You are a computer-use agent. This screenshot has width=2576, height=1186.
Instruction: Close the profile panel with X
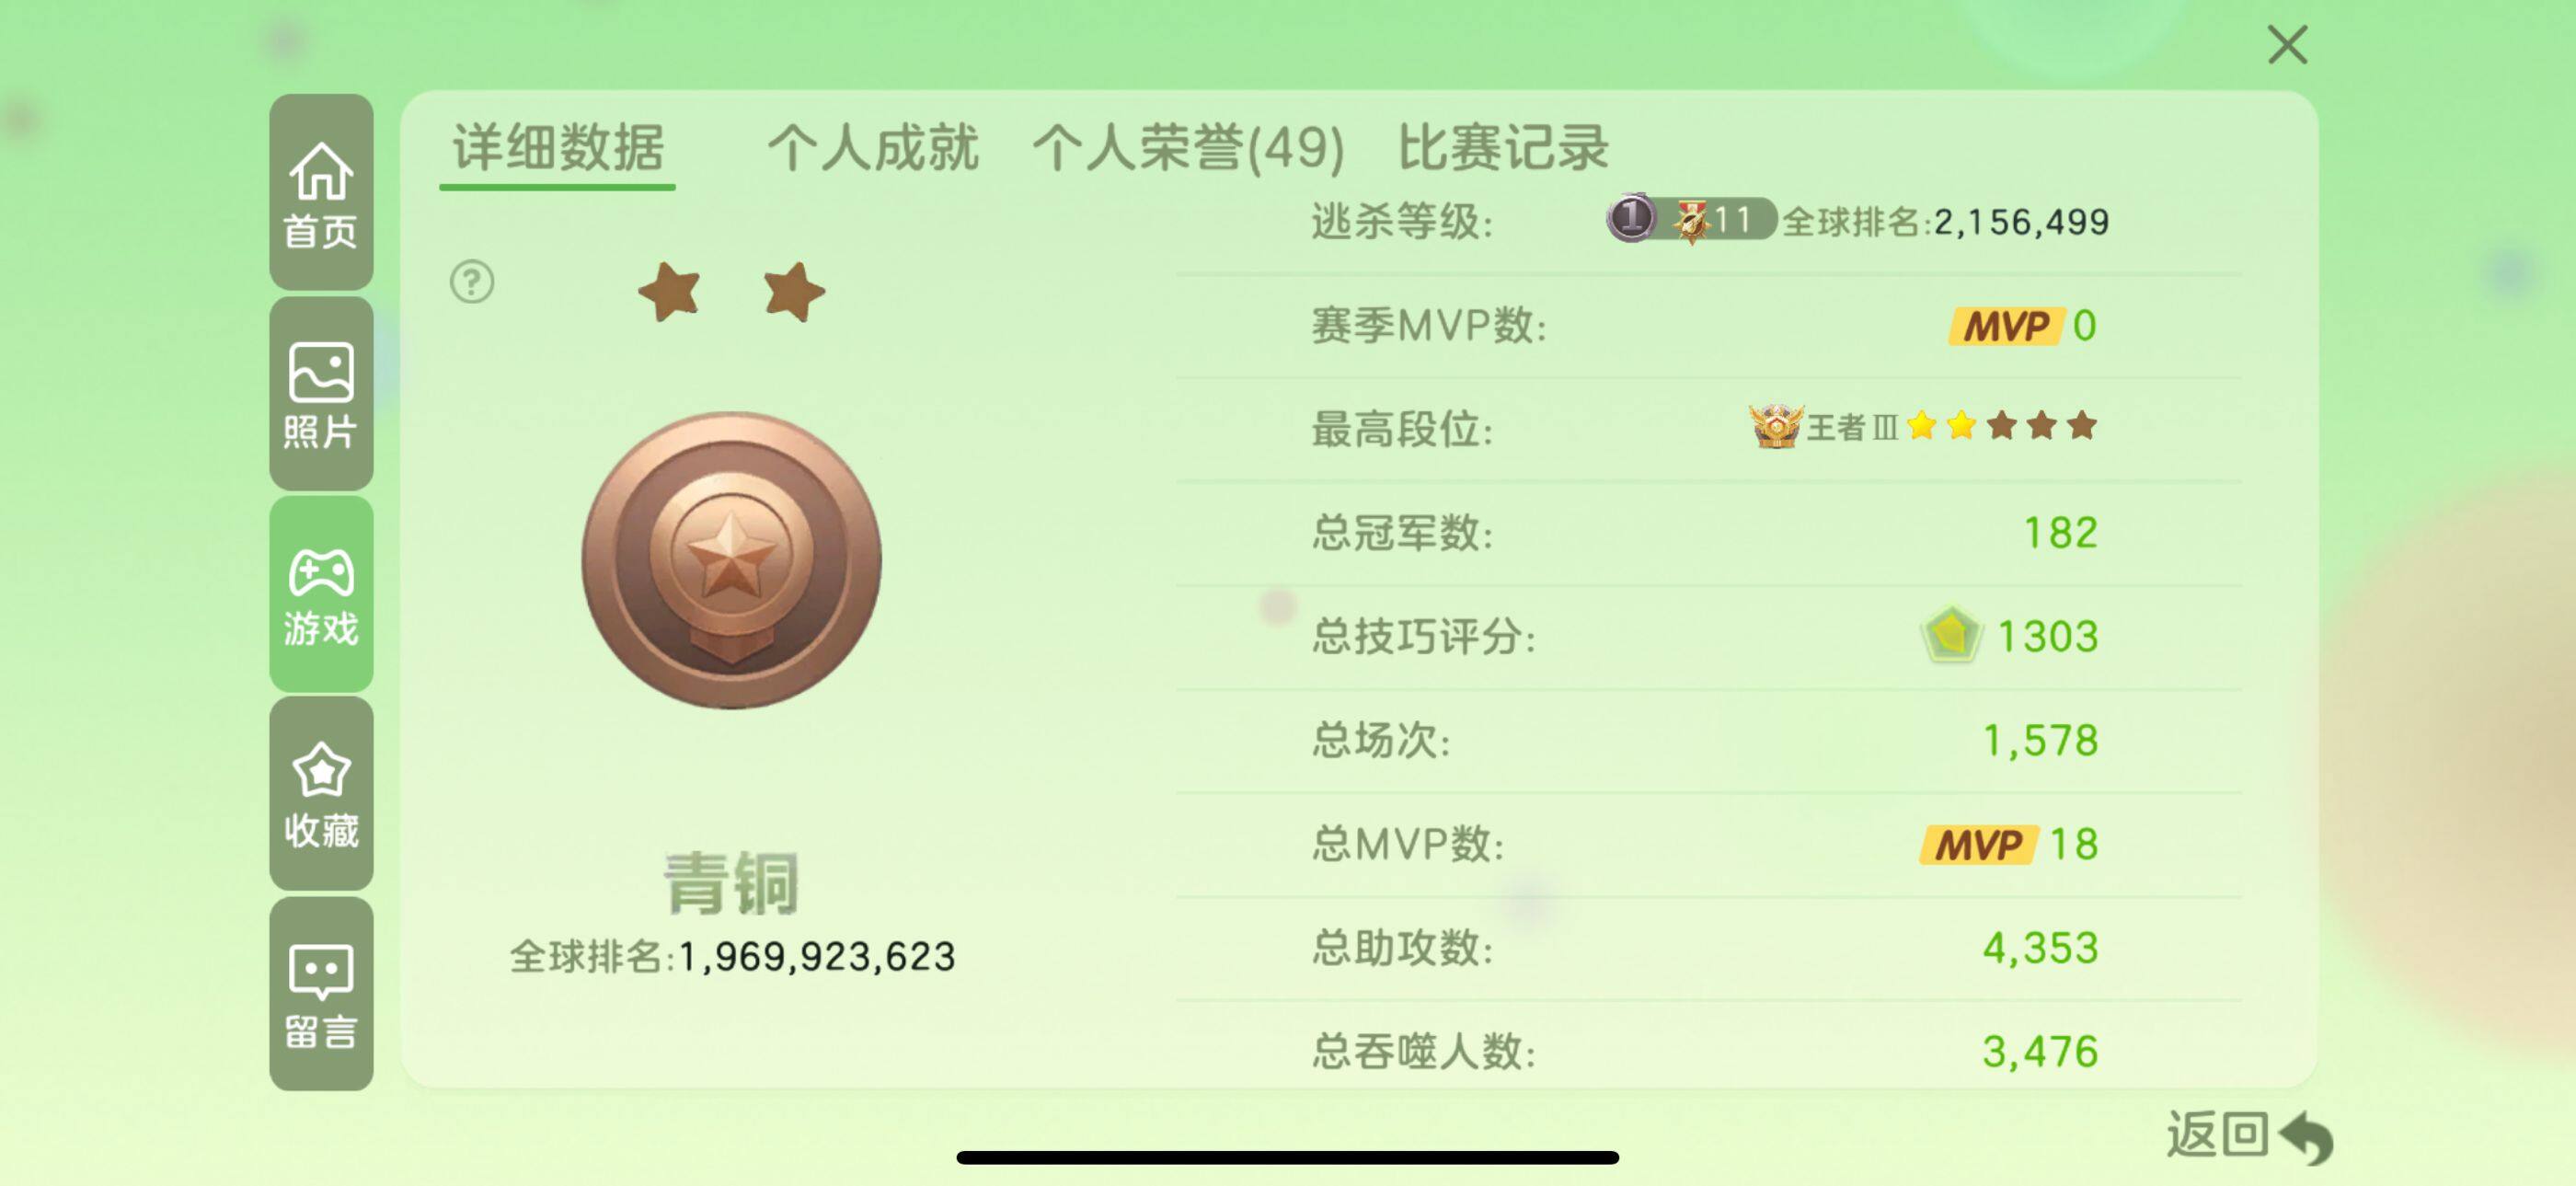pyautogui.click(x=2287, y=45)
